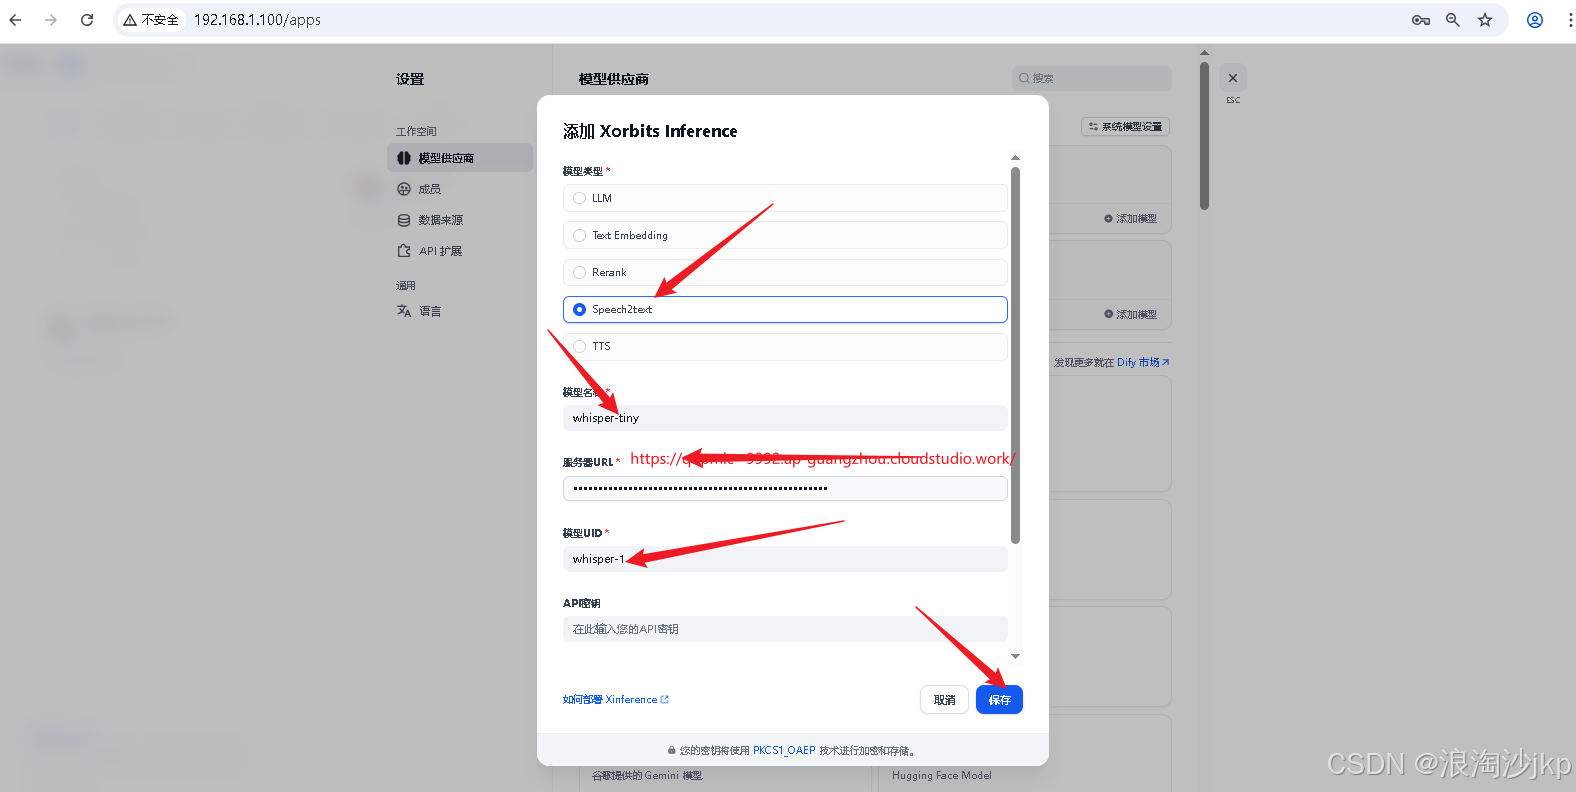Click the not-secure warning badge

[x=151, y=20]
